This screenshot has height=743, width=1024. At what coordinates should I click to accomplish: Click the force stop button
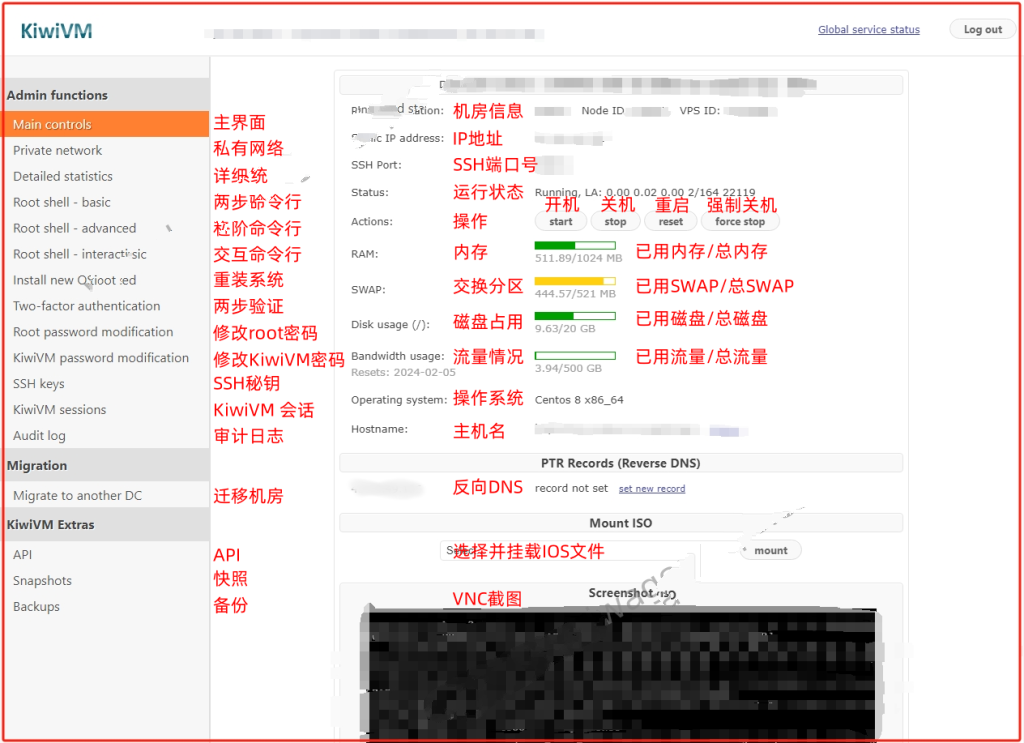(x=739, y=222)
